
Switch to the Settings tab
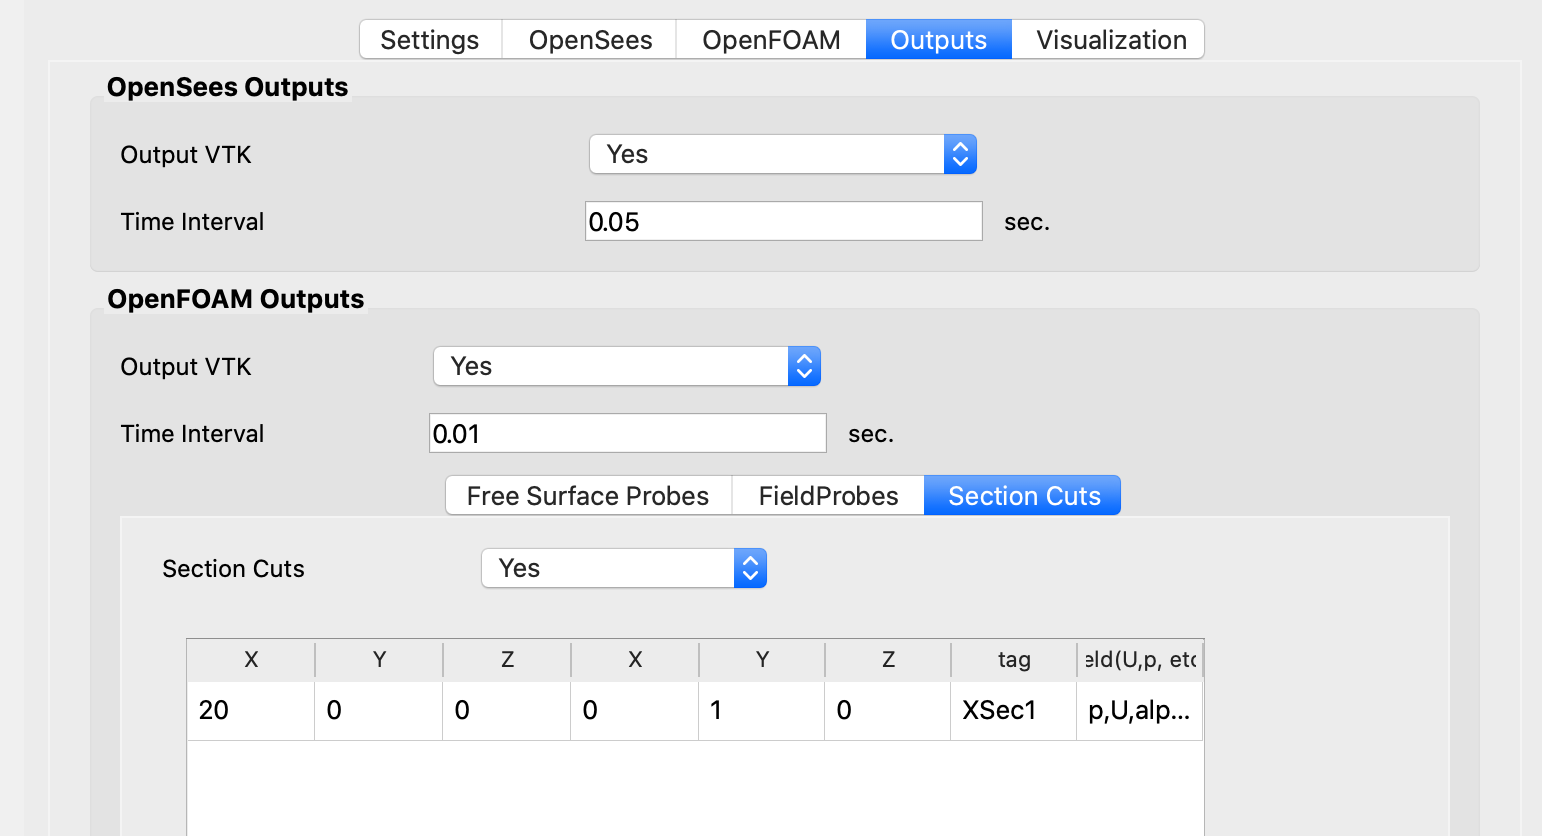point(430,40)
